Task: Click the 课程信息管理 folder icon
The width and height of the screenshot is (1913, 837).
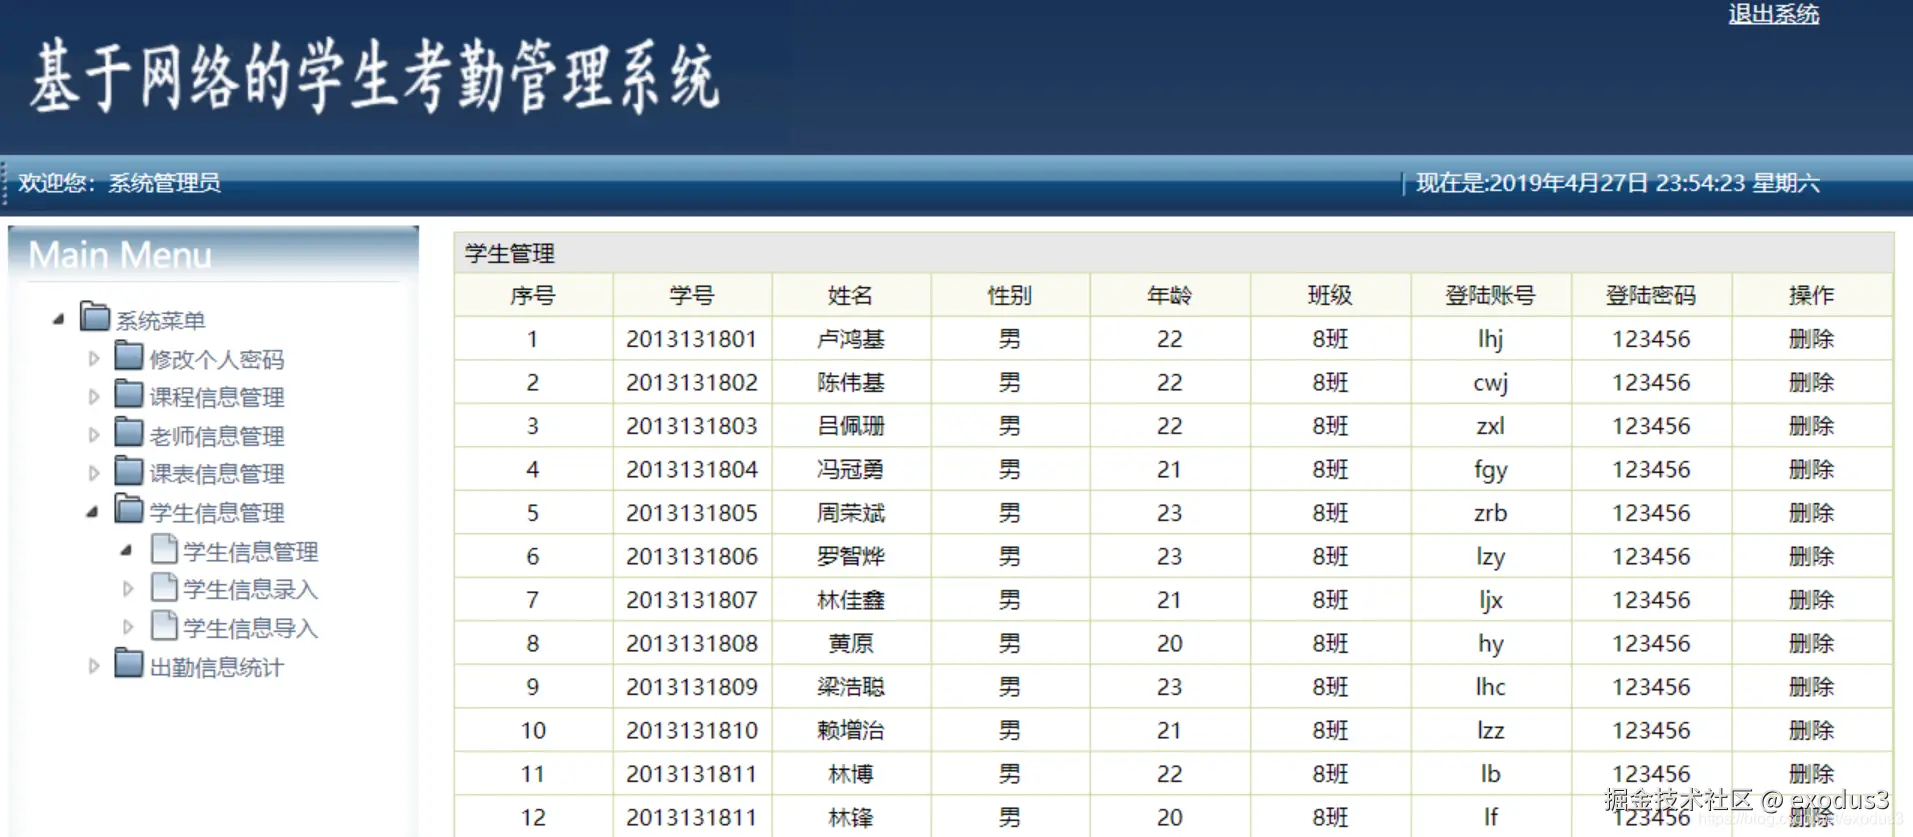Action: (x=129, y=394)
